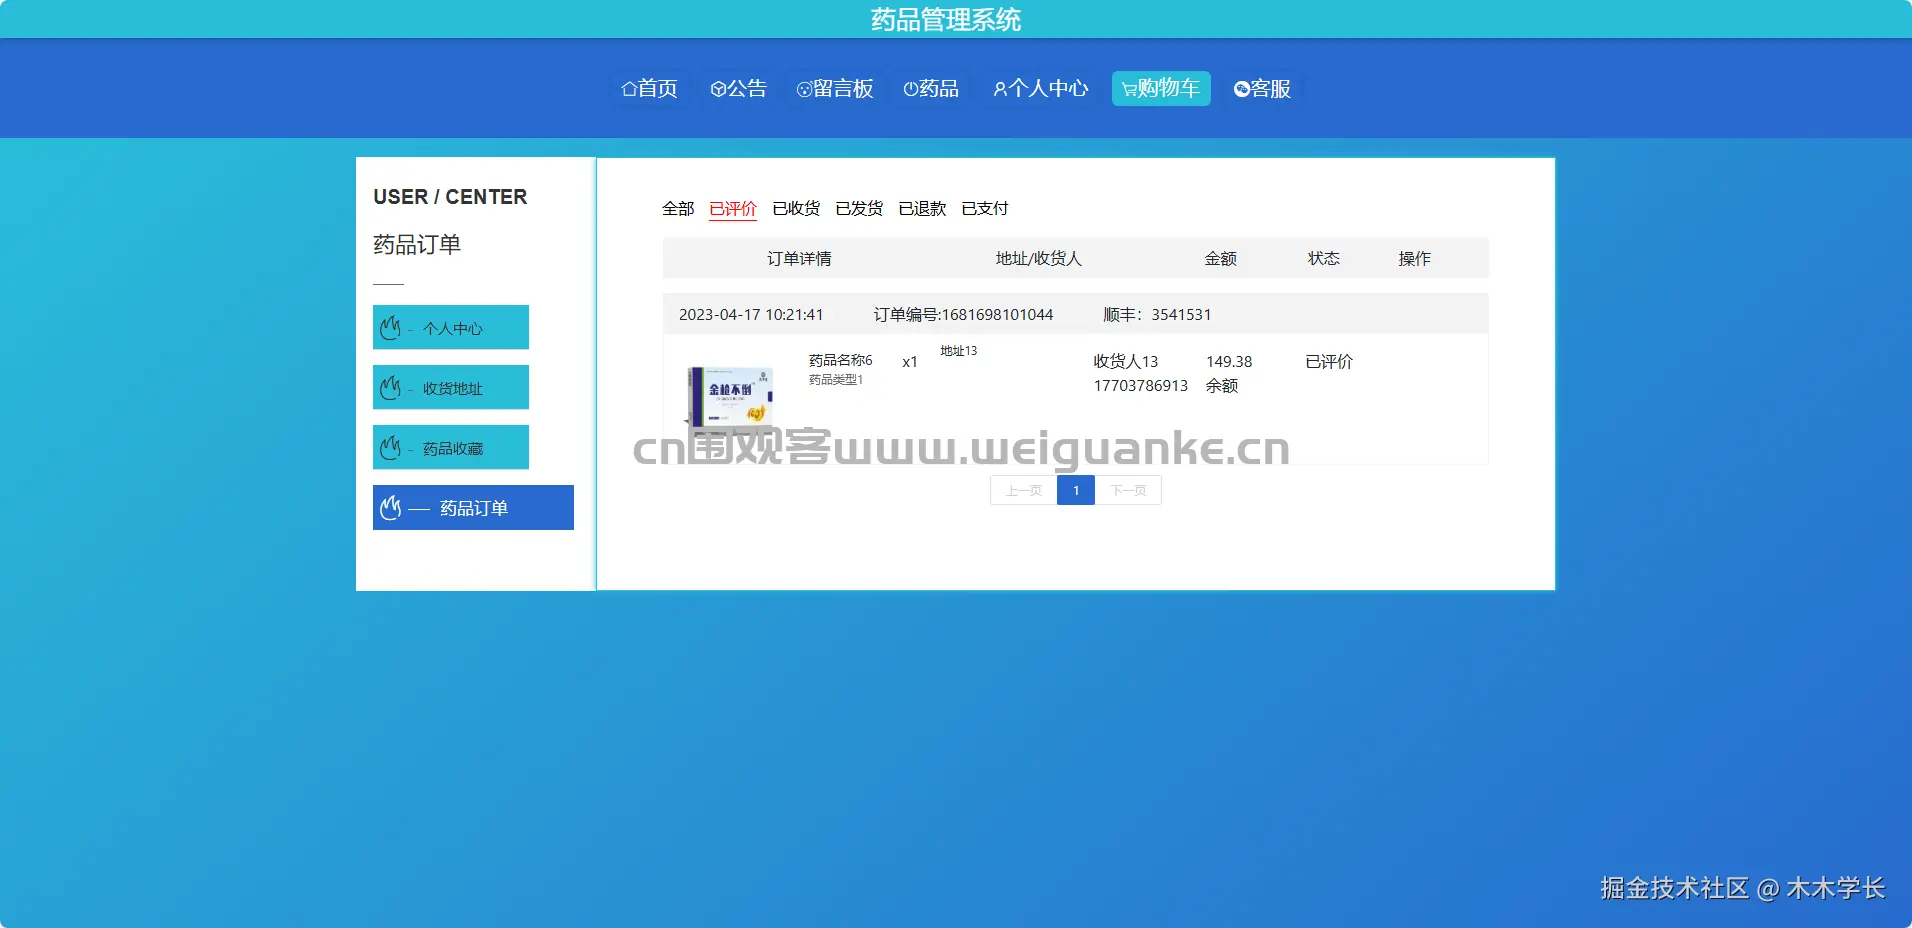
Task: Open the 公告 navigation item
Action: [738, 89]
